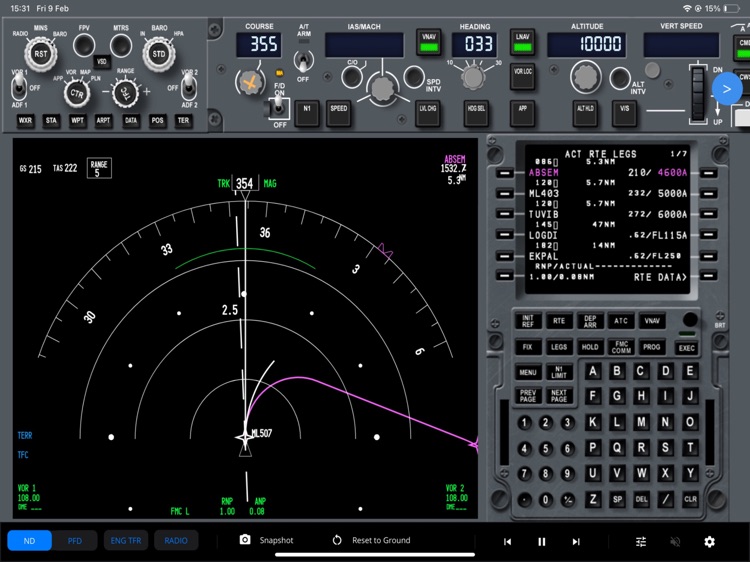Click the VSD button
750x562 pixels.
[102, 61]
